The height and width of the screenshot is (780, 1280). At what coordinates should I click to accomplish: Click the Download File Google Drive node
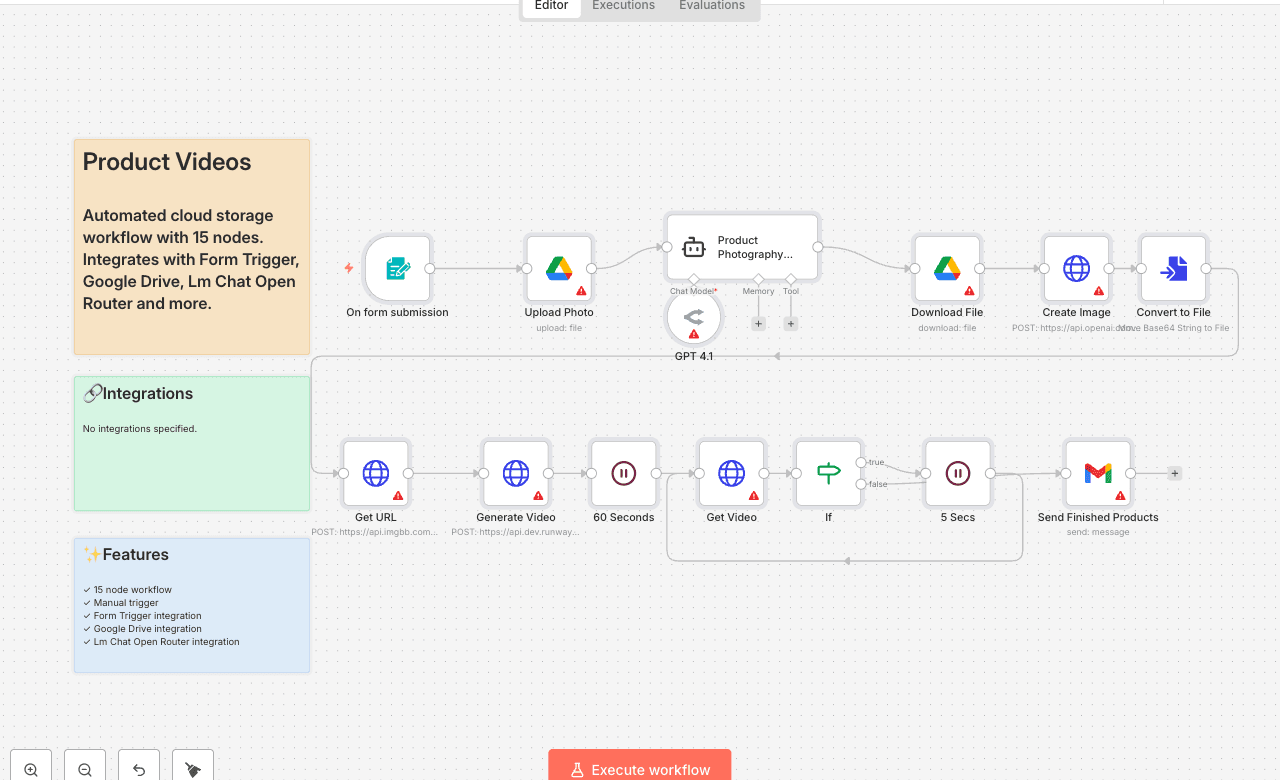click(x=946, y=268)
